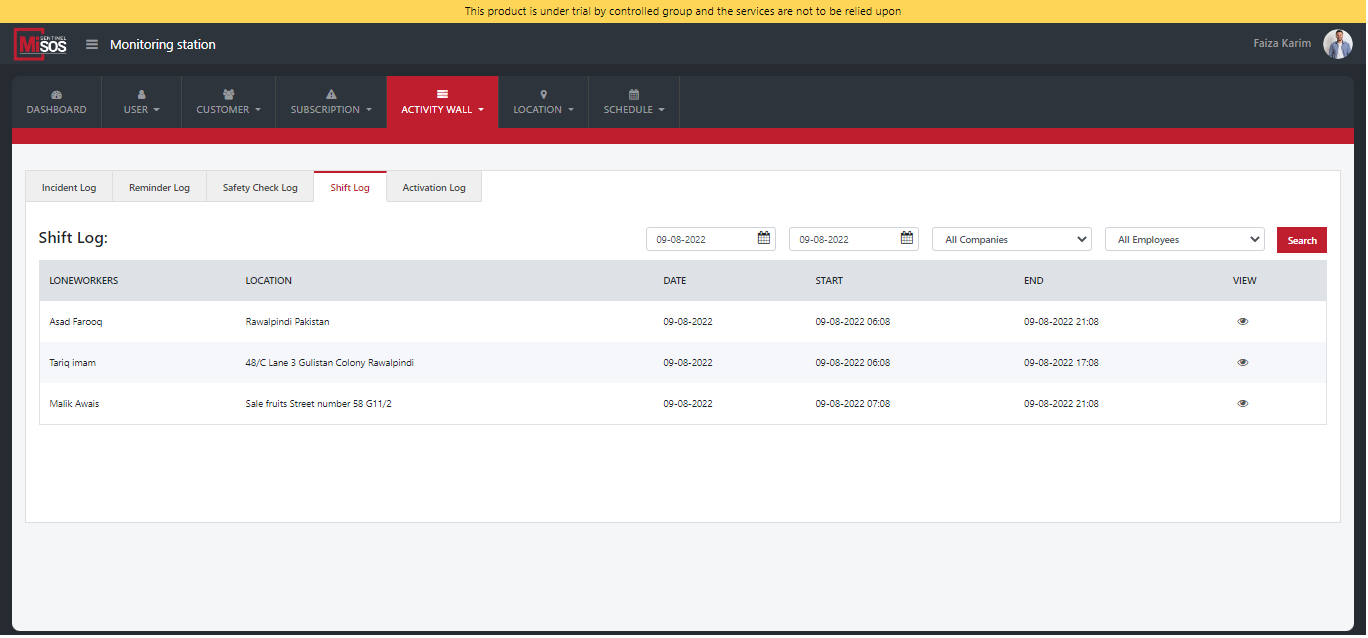Click the start date input field
1368x638 pixels.
point(698,240)
